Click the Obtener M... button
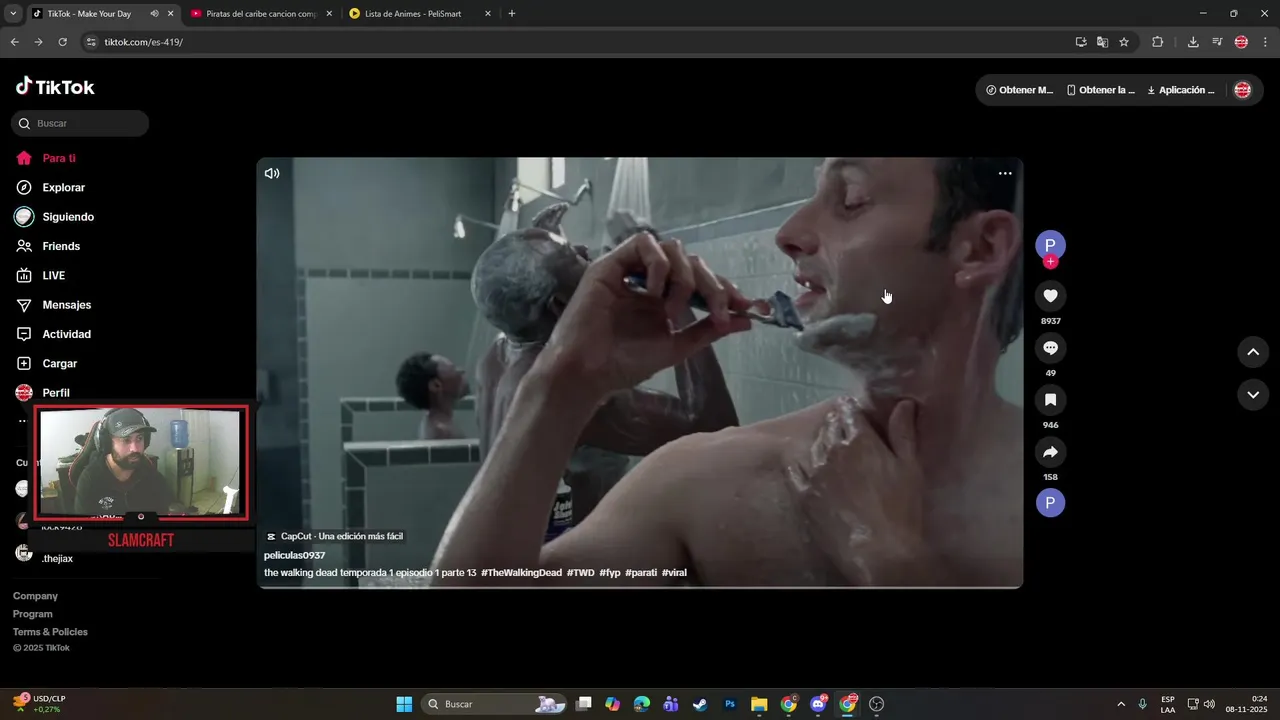The image size is (1280, 720). tap(1020, 90)
